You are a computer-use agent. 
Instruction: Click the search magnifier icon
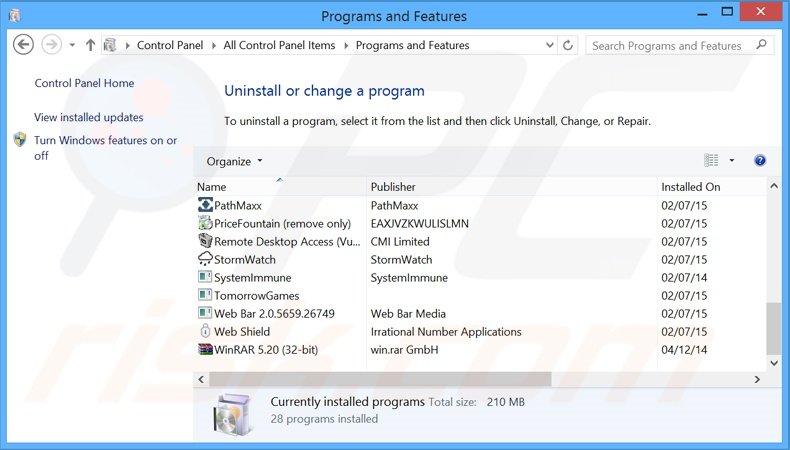click(x=761, y=45)
